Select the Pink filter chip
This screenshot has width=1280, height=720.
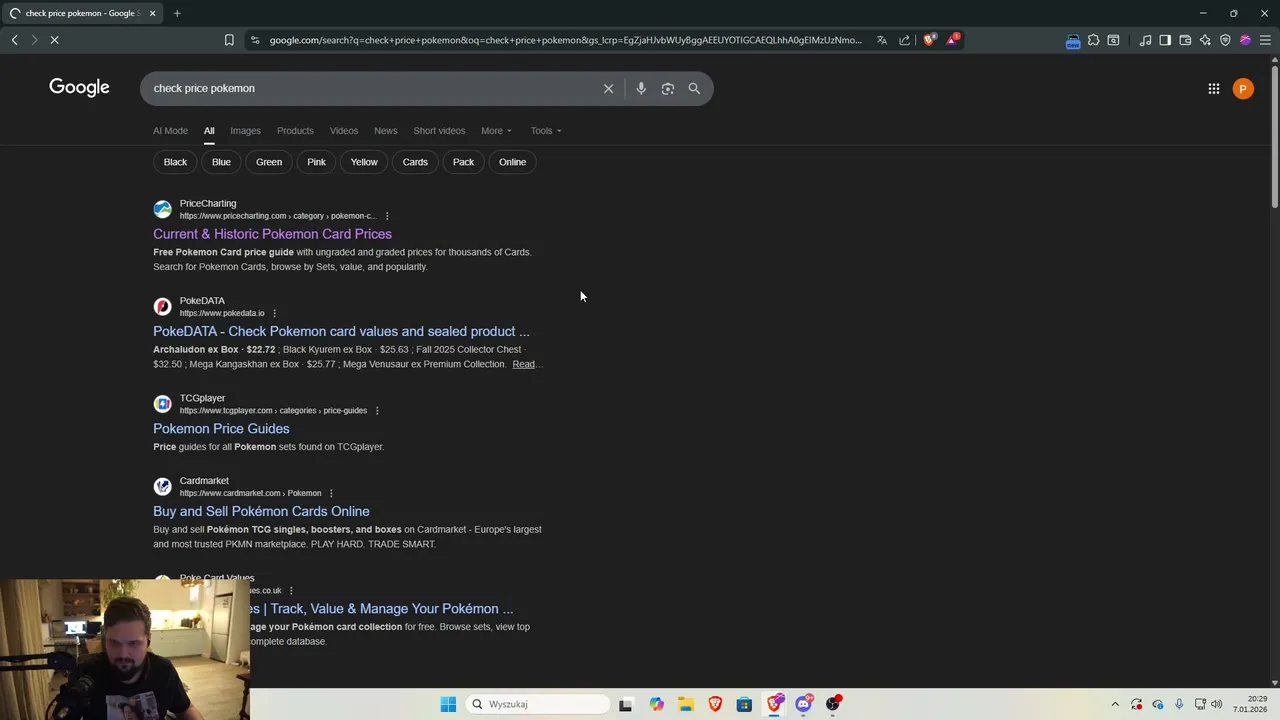pyautogui.click(x=316, y=162)
